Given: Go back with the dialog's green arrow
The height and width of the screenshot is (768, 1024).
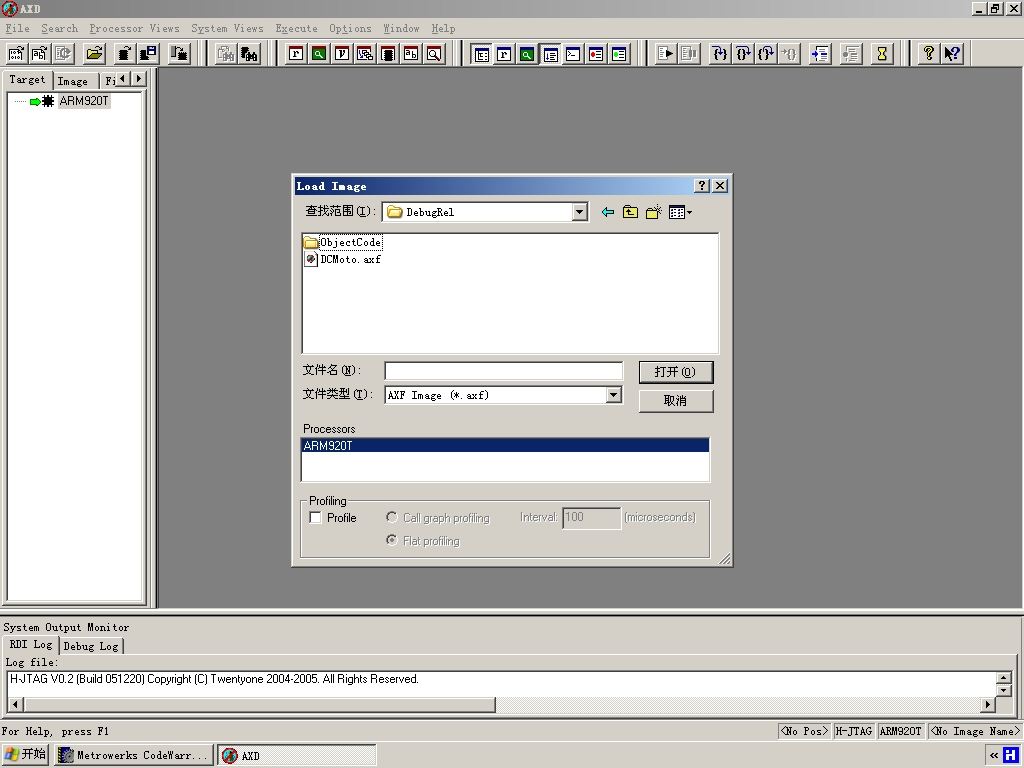Looking at the screenshot, I should click(607, 212).
